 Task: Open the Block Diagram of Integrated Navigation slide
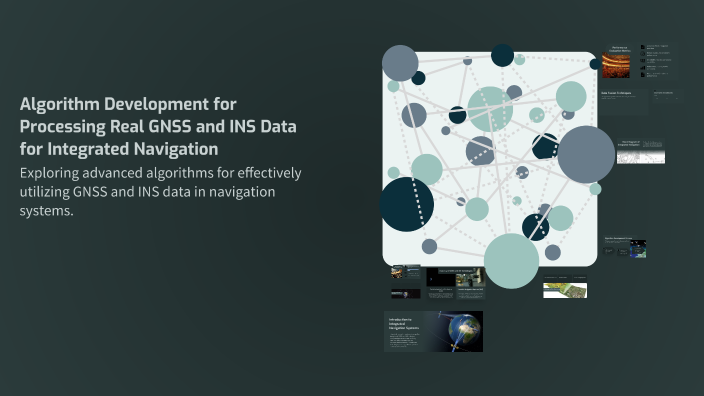641,152
